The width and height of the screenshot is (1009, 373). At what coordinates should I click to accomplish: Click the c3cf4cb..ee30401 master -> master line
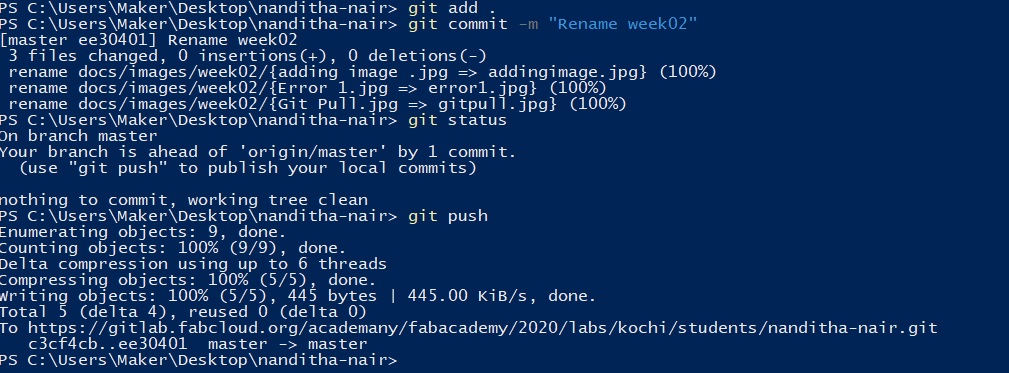tap(198, 345)
